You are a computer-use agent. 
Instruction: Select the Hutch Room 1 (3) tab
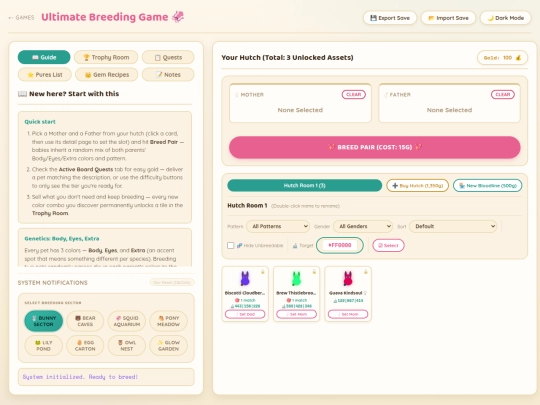[304, 185]
